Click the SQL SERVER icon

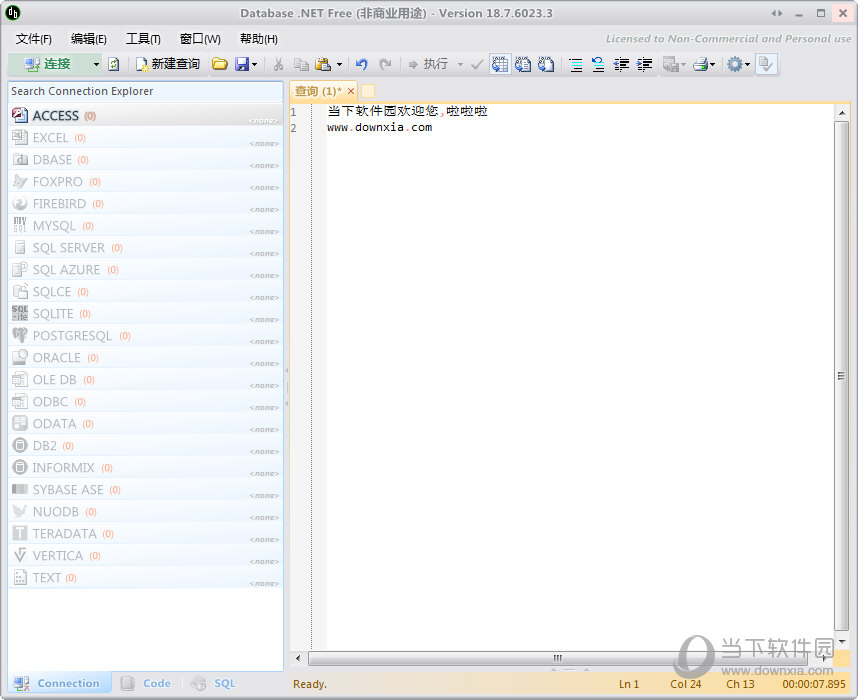pos(20,247)
